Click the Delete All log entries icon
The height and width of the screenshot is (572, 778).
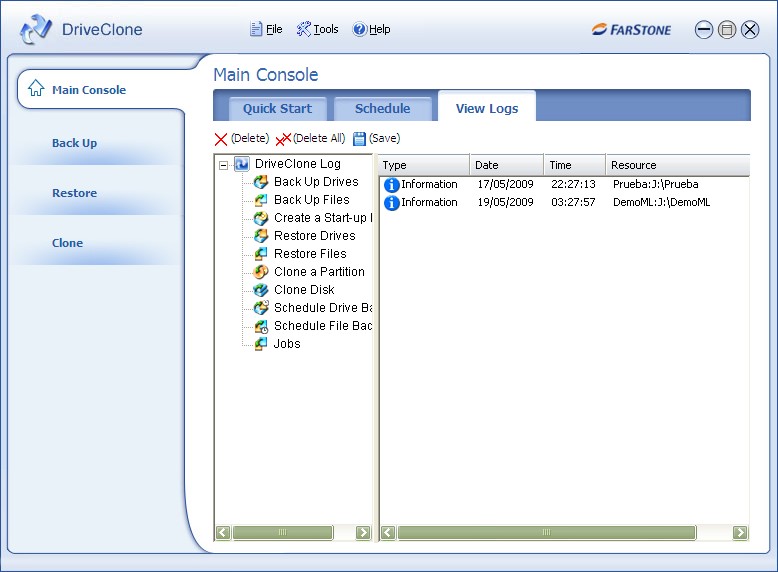click(283, 139)
